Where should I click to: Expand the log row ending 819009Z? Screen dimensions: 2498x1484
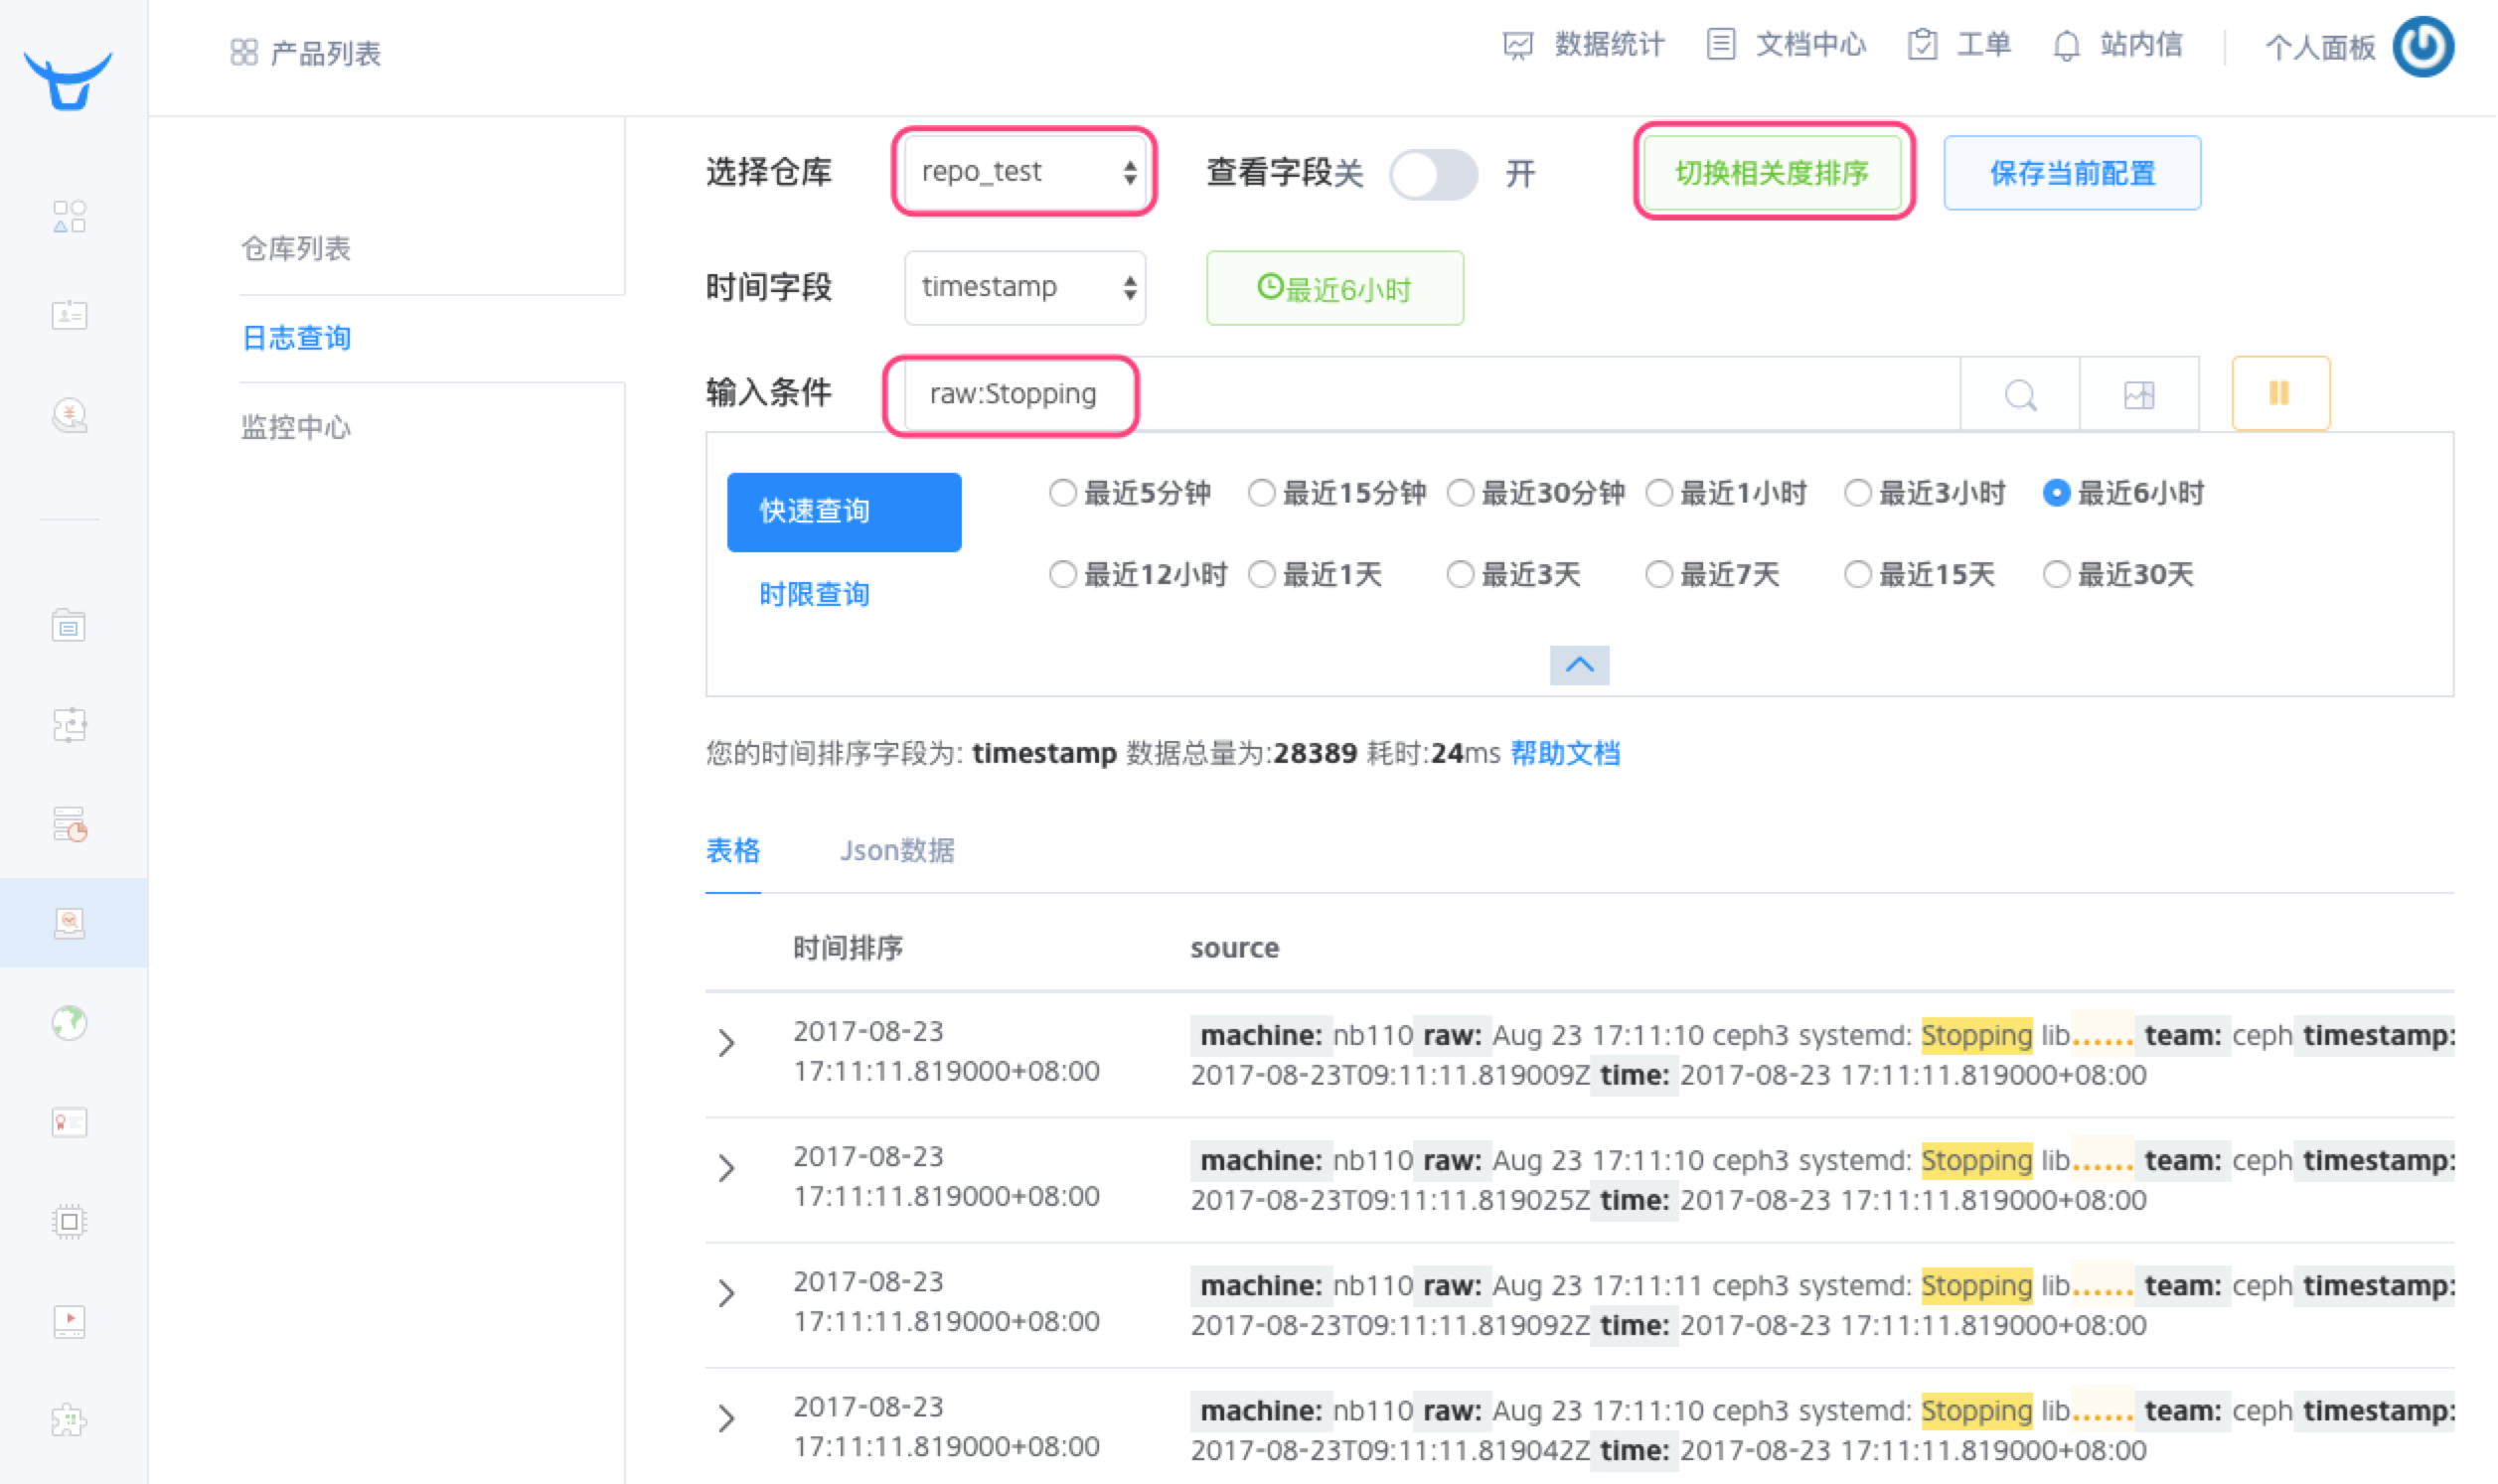click(x=727, y=1043)
